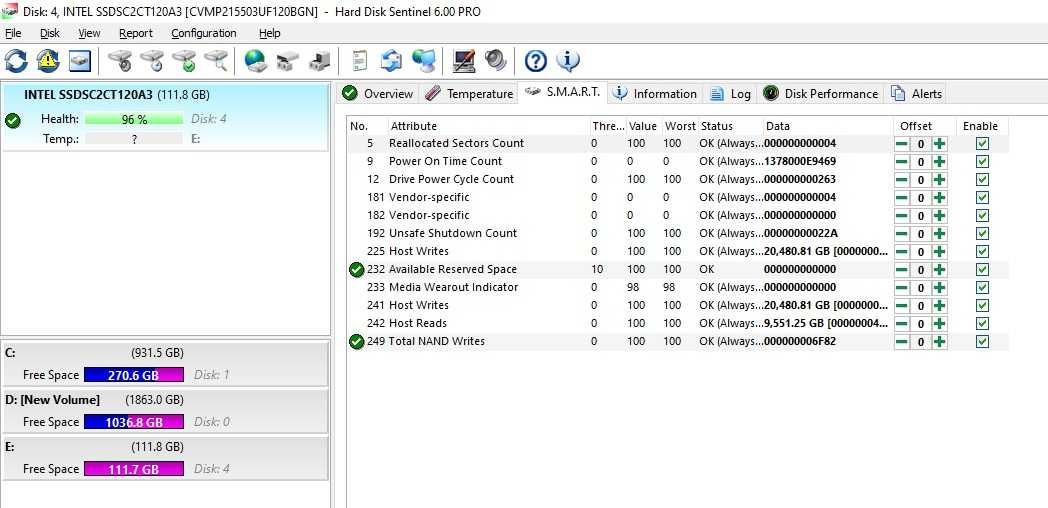Click the drive with computer tower icon
The height and width of the screenshot is (508, 1048).
coord(320,61)
